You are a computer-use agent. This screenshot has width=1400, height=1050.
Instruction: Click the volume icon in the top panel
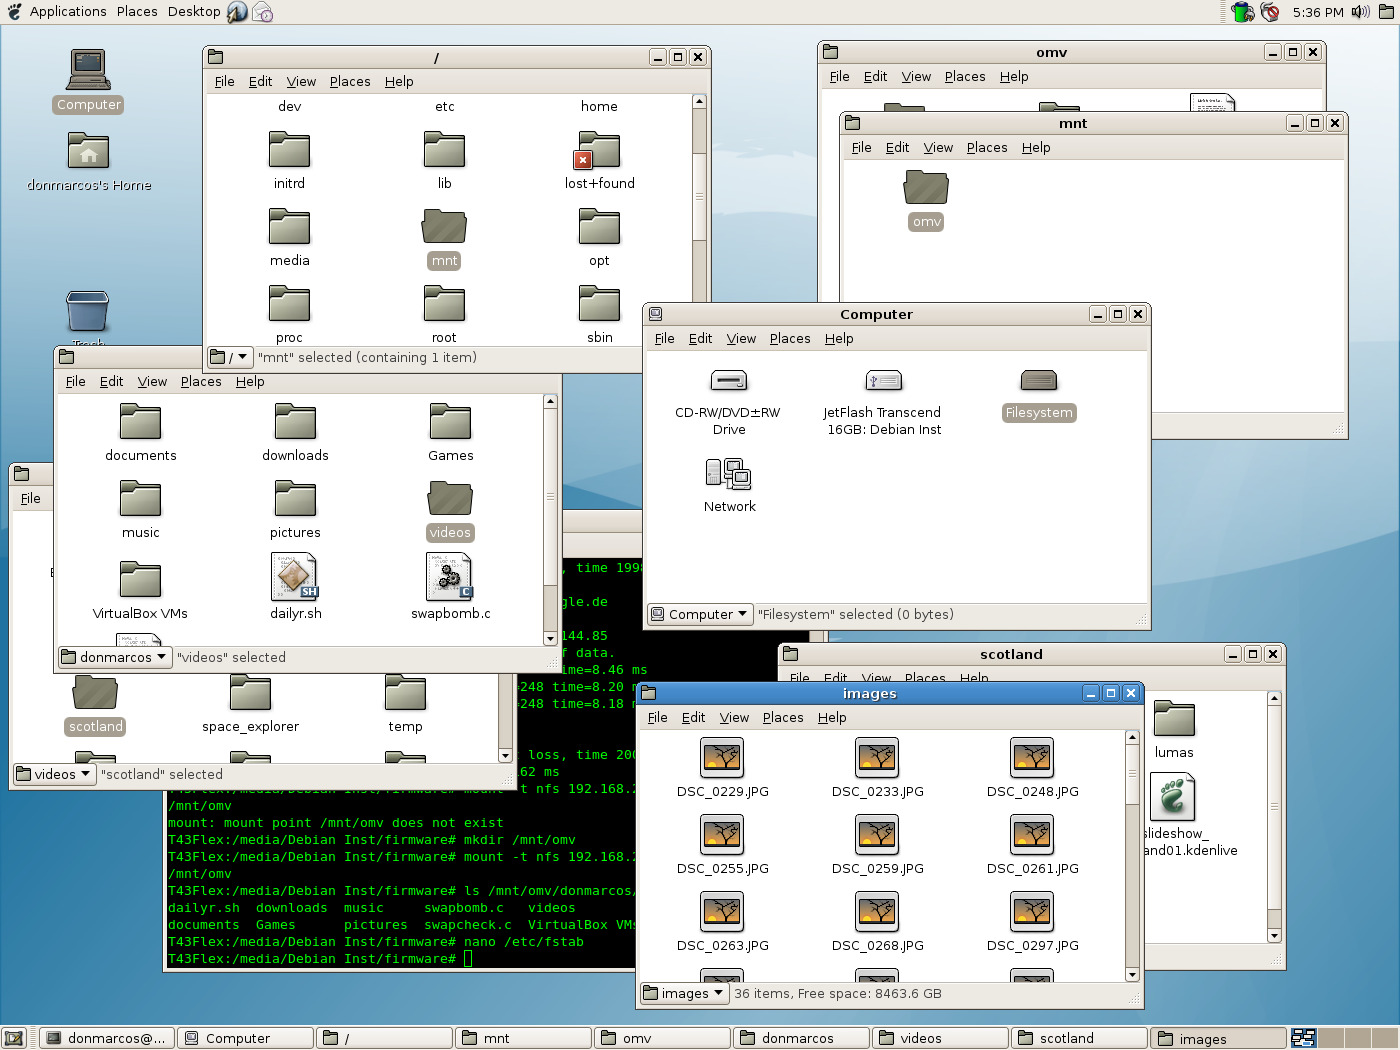1360,12
